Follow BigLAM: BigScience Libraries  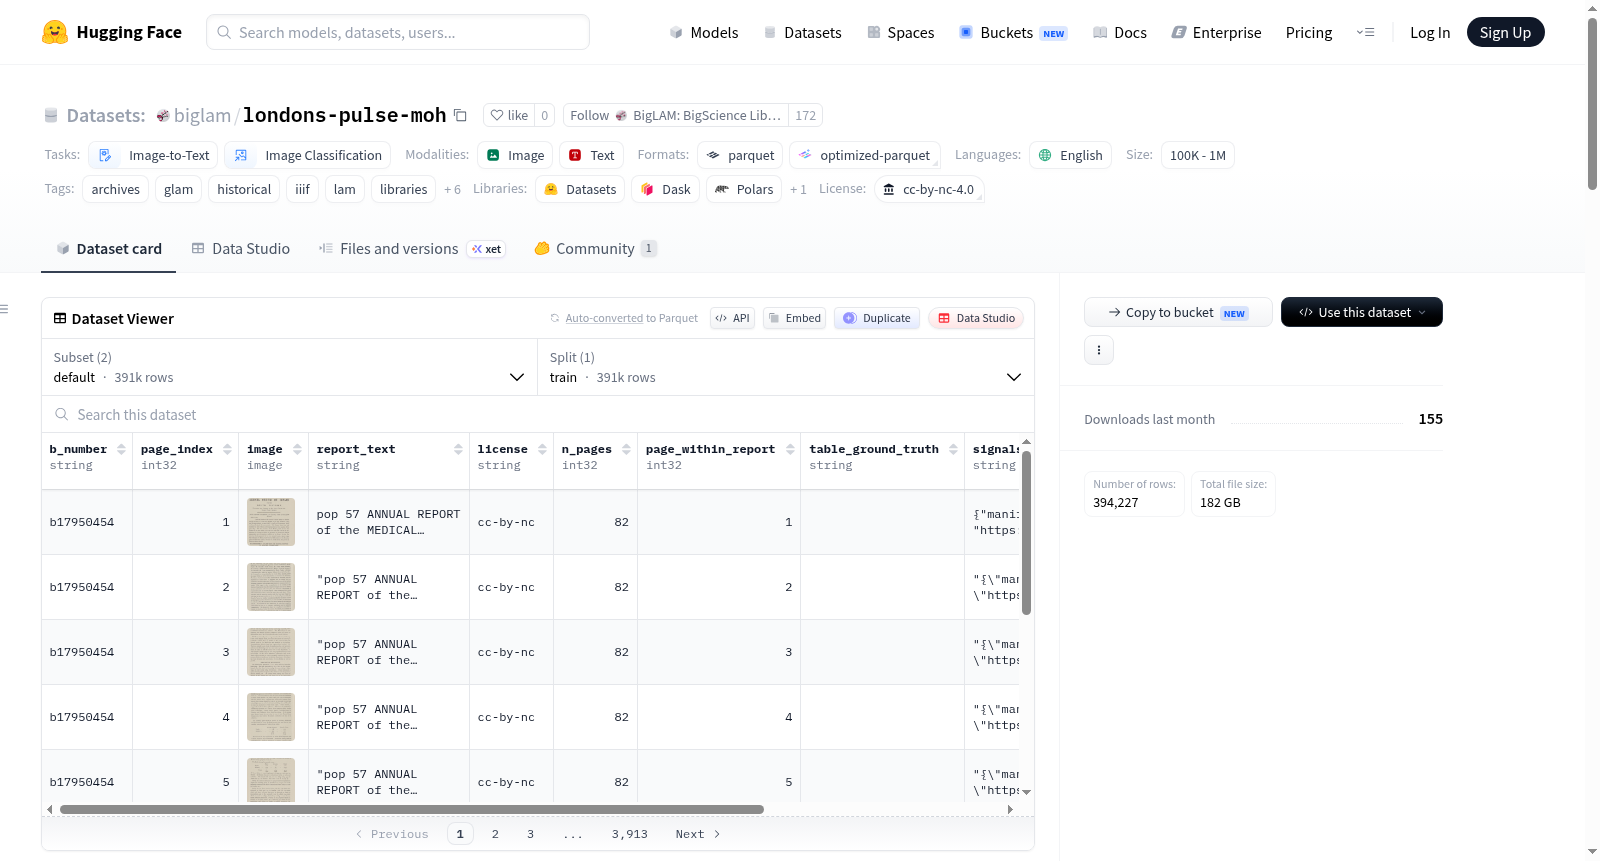(676, 115)
